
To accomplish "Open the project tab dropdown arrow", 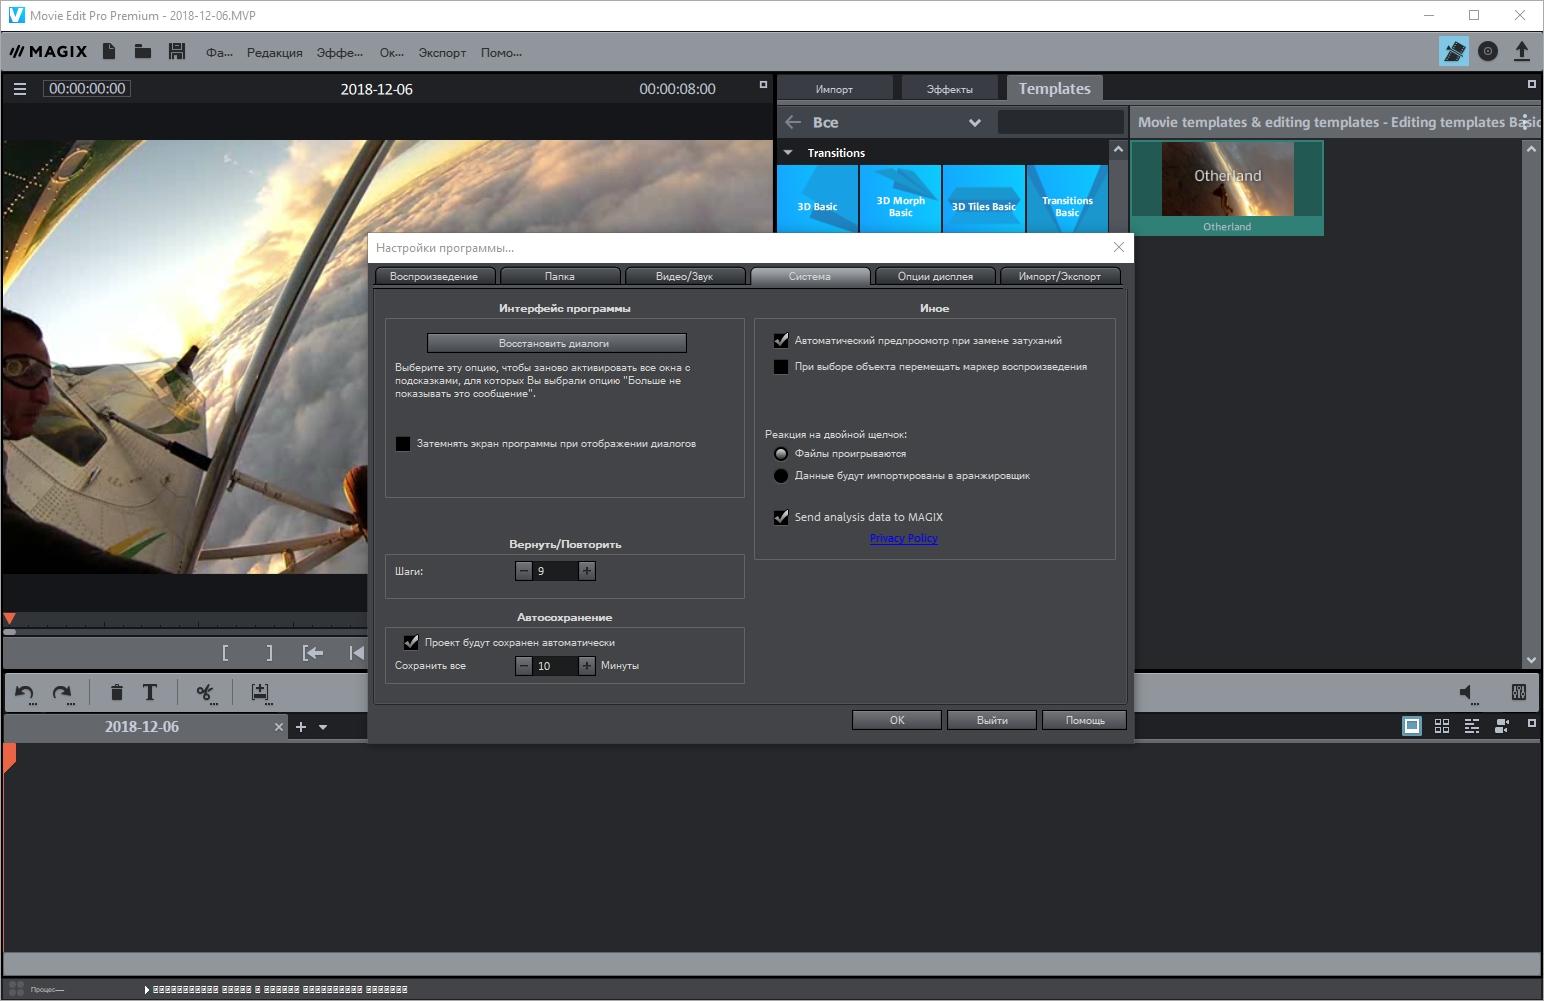I will pyautogui.click(x=323, y=727).
